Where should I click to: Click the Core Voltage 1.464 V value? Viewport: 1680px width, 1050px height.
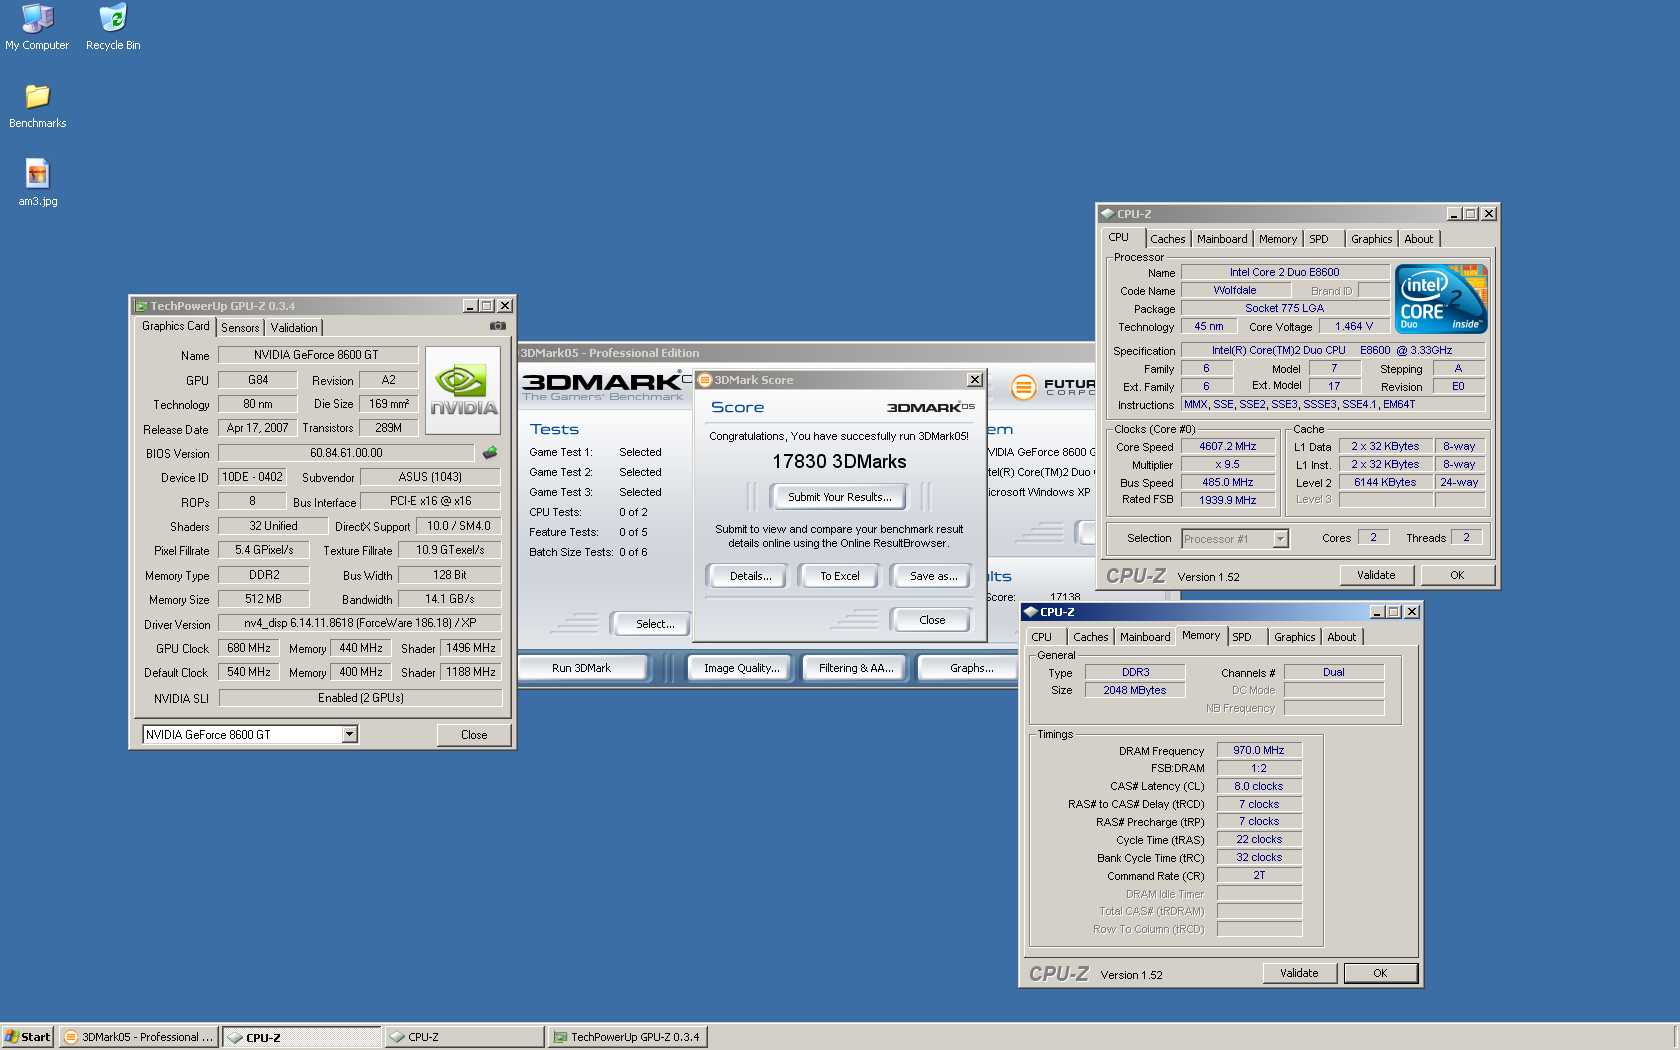click(x=1354, y=327)
